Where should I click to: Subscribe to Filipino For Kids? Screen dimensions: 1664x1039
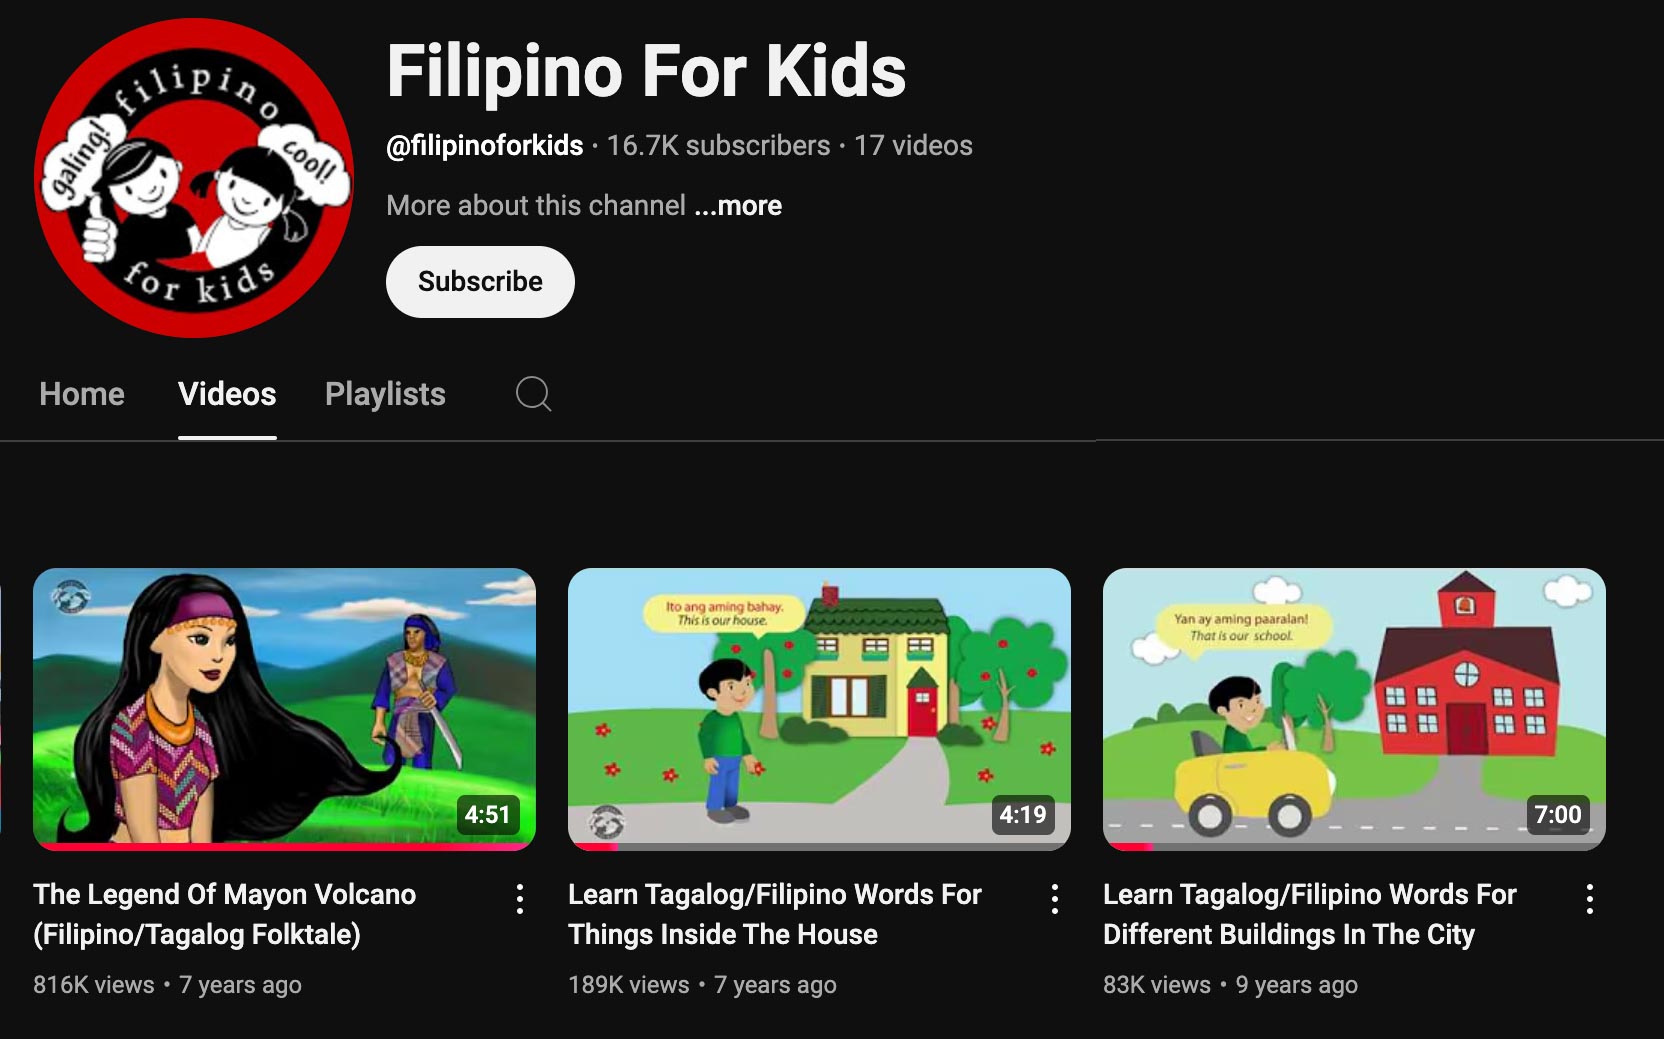pyautogui.click(x=480, y=282)
